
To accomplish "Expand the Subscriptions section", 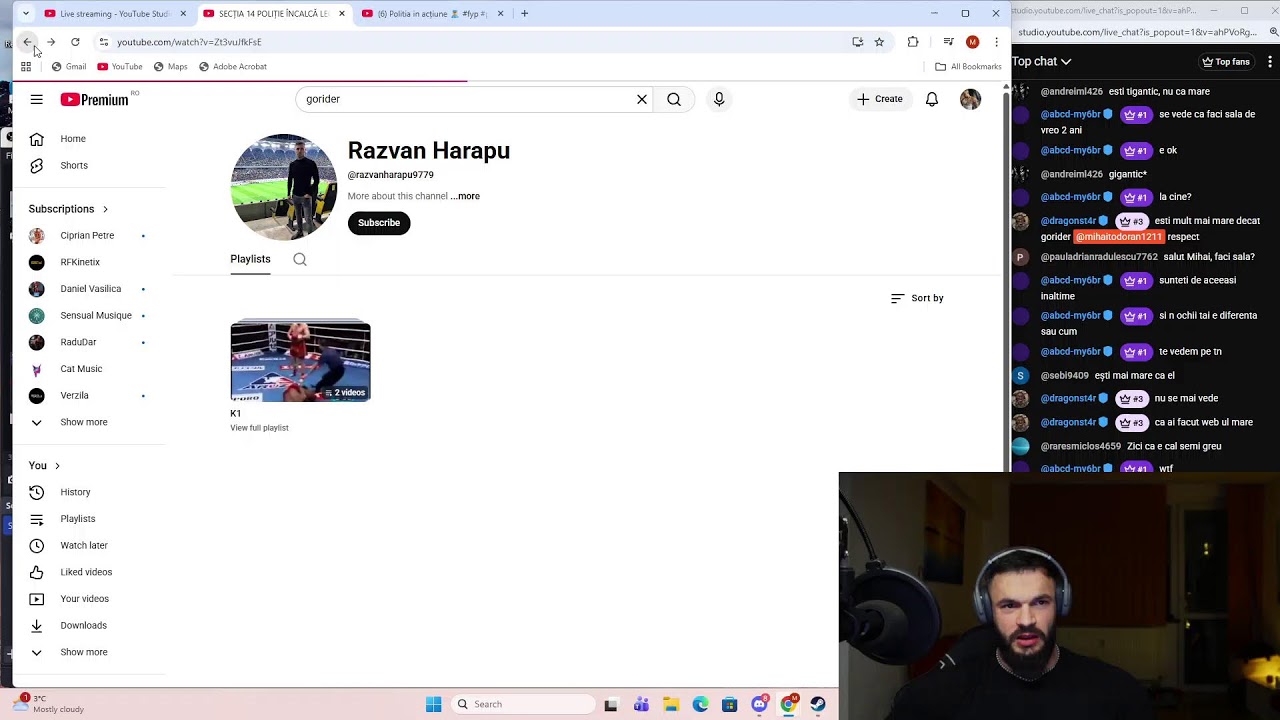I will [x=68, y=209].
